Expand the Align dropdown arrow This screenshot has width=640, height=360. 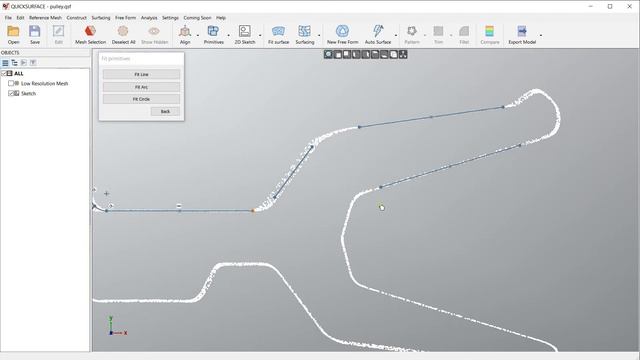tap(198, 36)
